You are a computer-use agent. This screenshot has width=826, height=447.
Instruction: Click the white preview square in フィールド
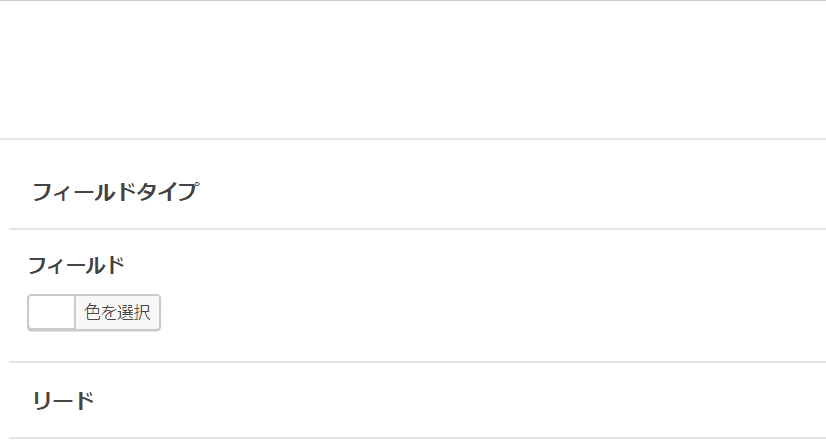(x=51, y=313)
